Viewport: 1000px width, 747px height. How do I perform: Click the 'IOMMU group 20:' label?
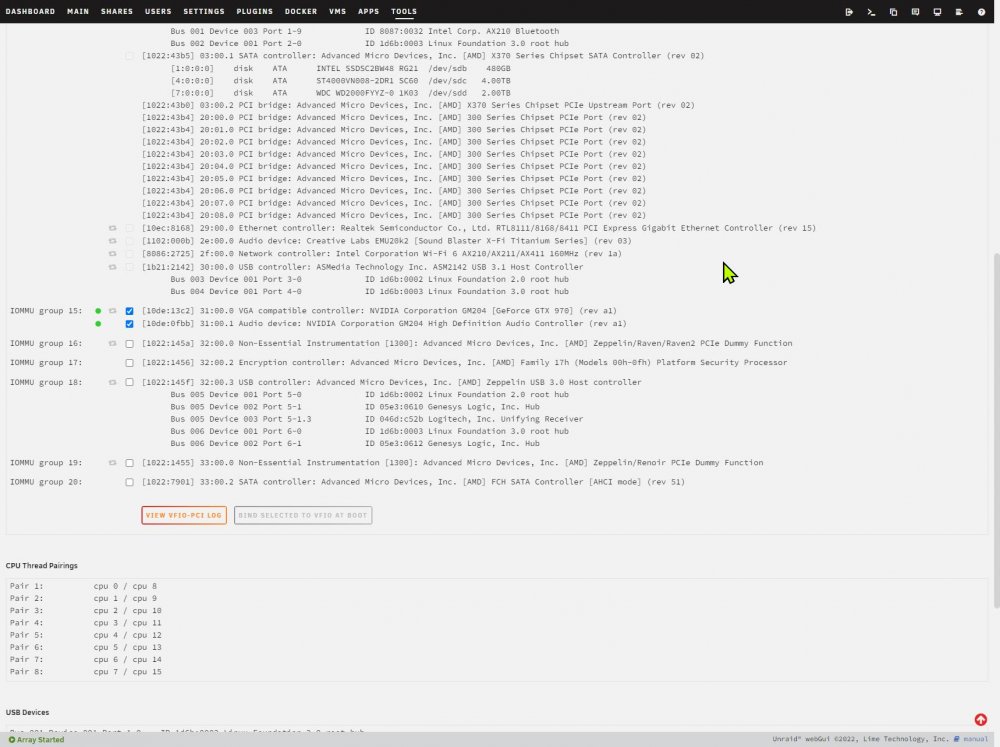pos(46,482)
